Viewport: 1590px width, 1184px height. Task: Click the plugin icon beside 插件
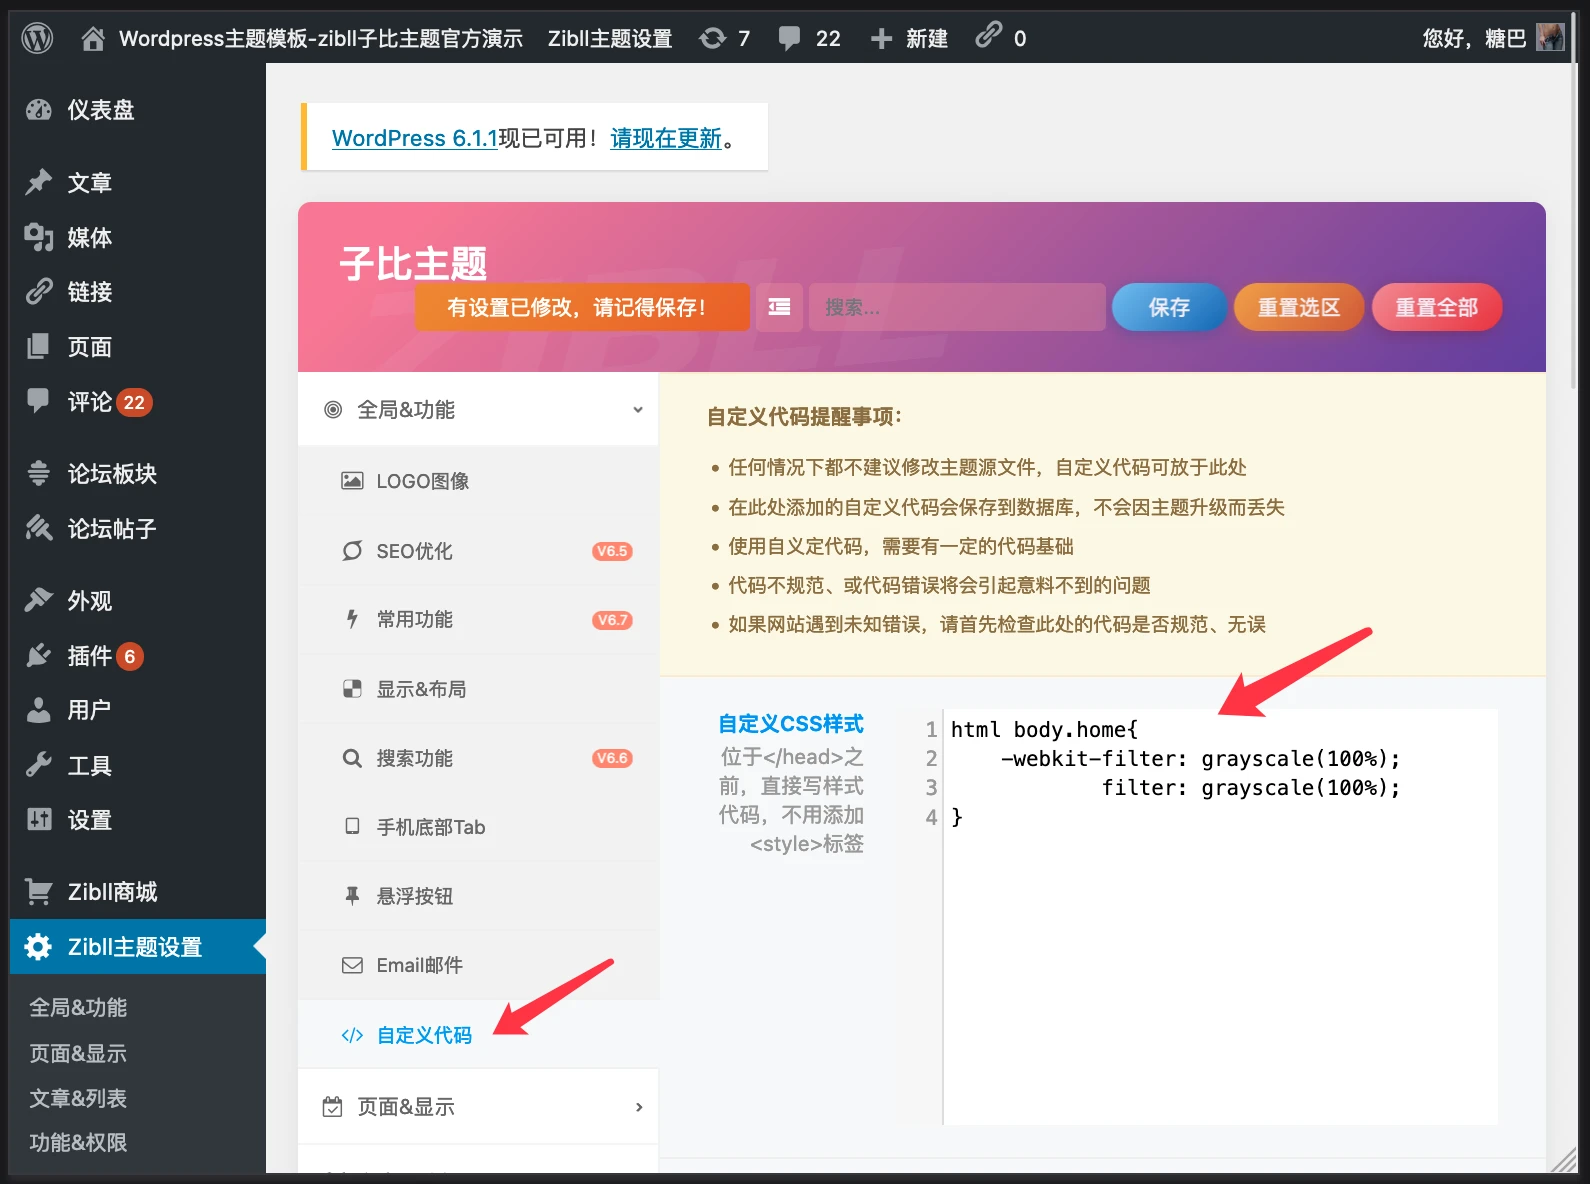click(39, 655)
